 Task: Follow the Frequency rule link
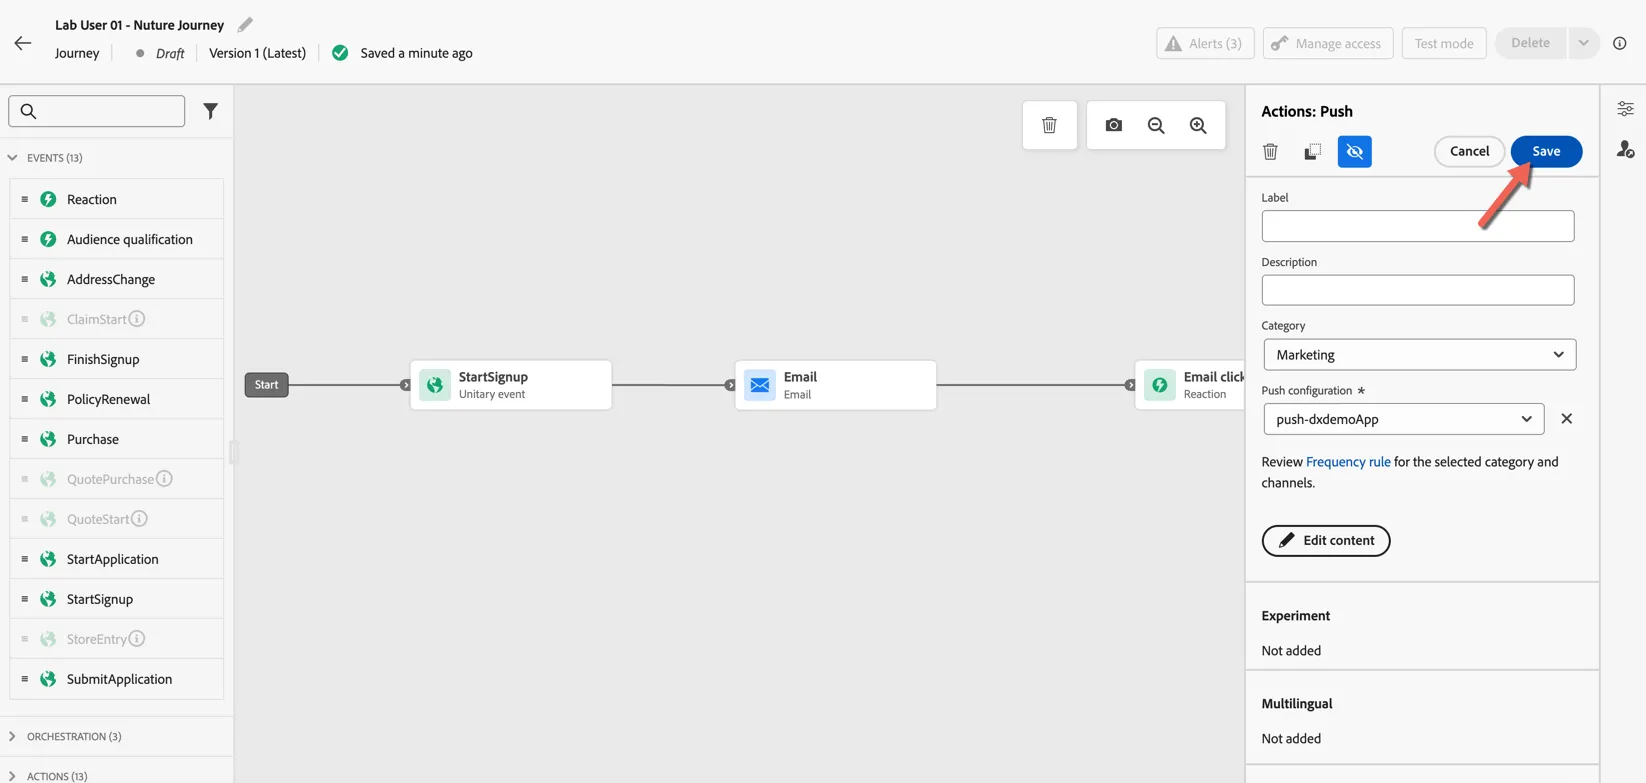coord(1348,462)
